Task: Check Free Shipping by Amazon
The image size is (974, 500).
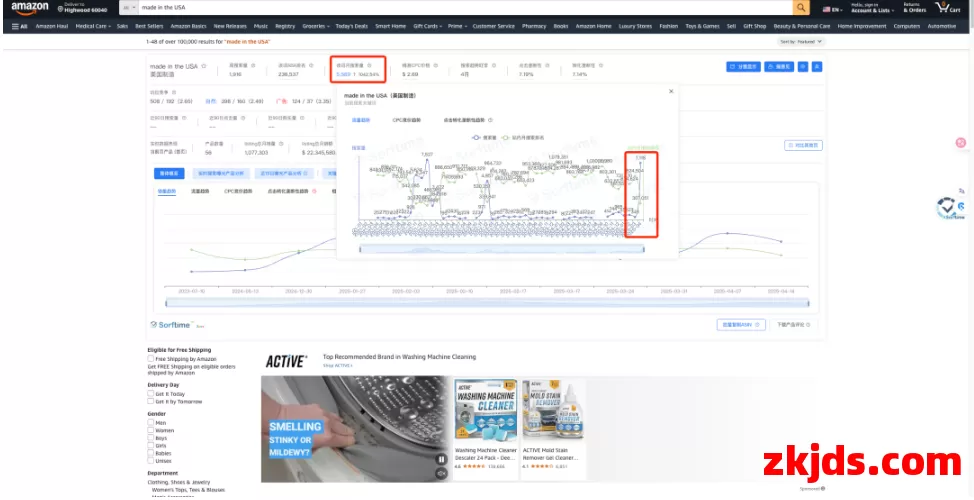Action: [151, 358]
